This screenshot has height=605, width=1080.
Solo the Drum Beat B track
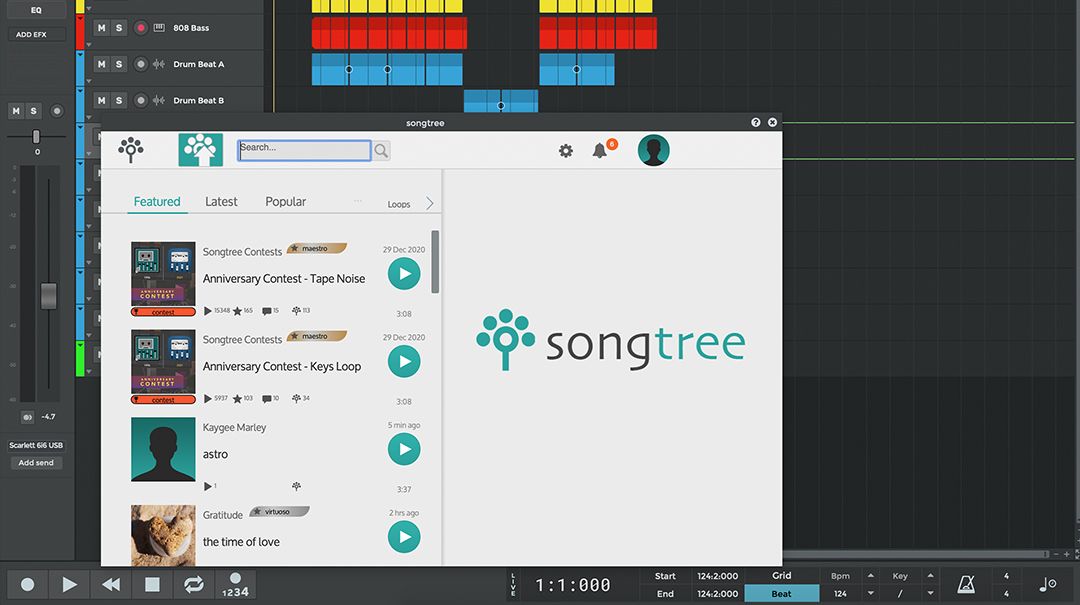point(118,101)
